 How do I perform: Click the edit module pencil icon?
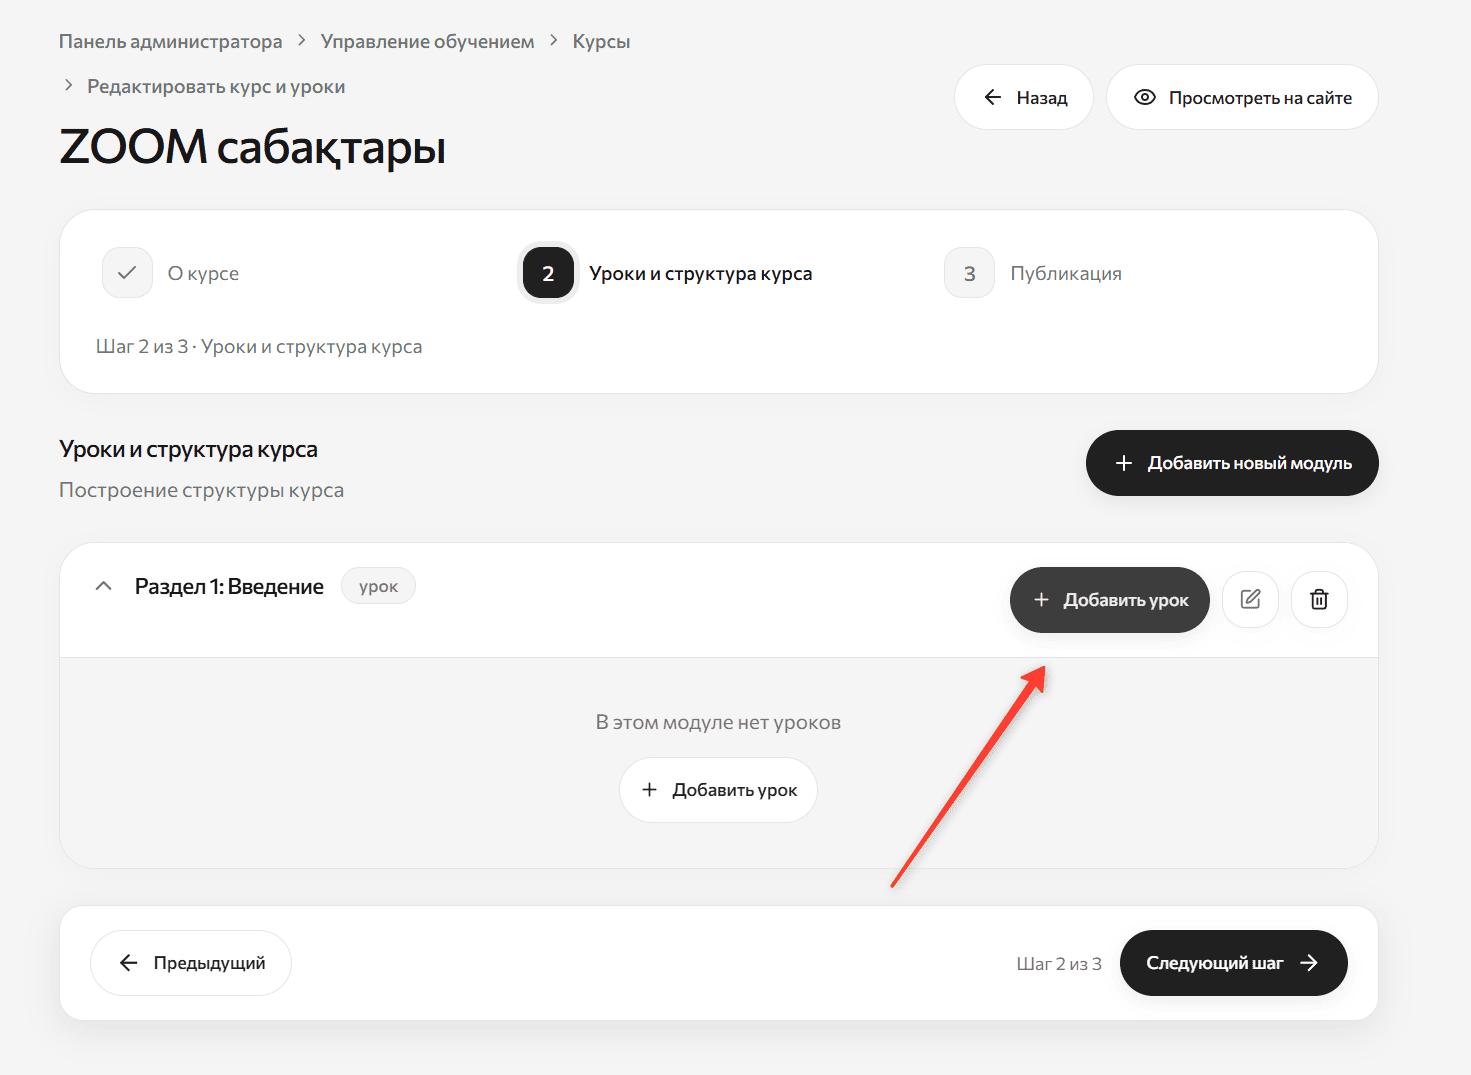click(x=1250, y=600)
